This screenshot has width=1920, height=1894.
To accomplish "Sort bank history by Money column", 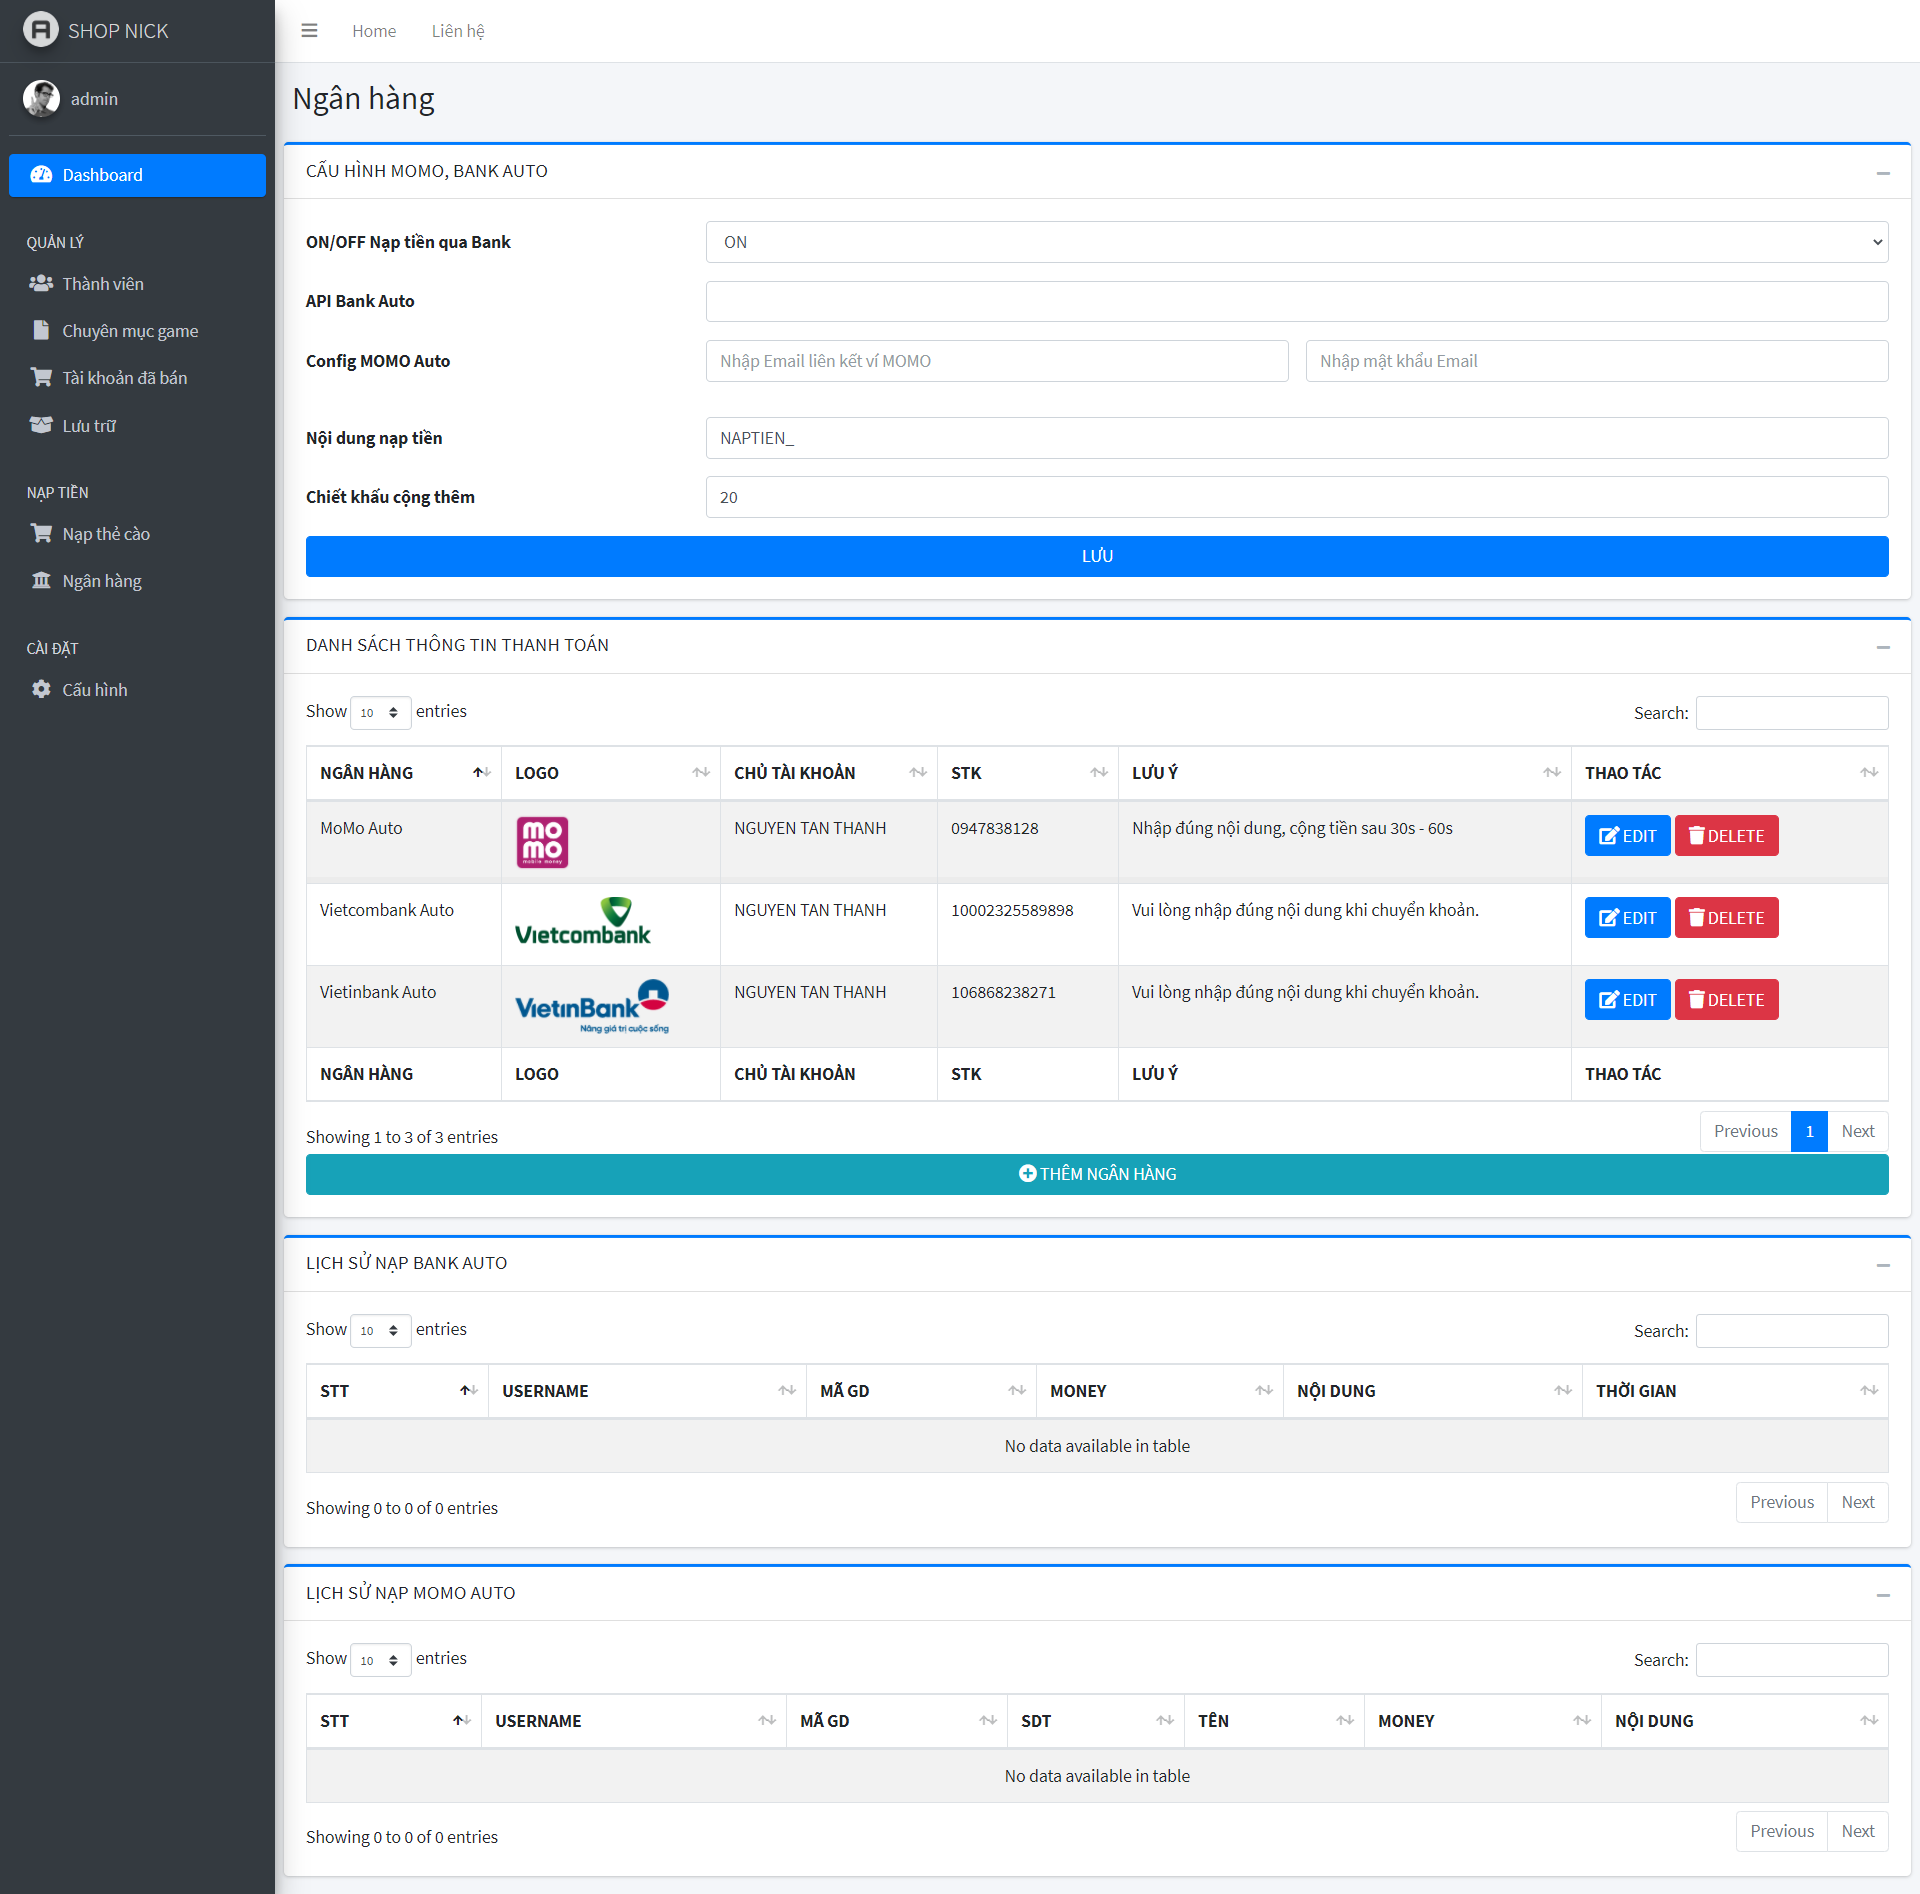I will click(1158, 1391).
